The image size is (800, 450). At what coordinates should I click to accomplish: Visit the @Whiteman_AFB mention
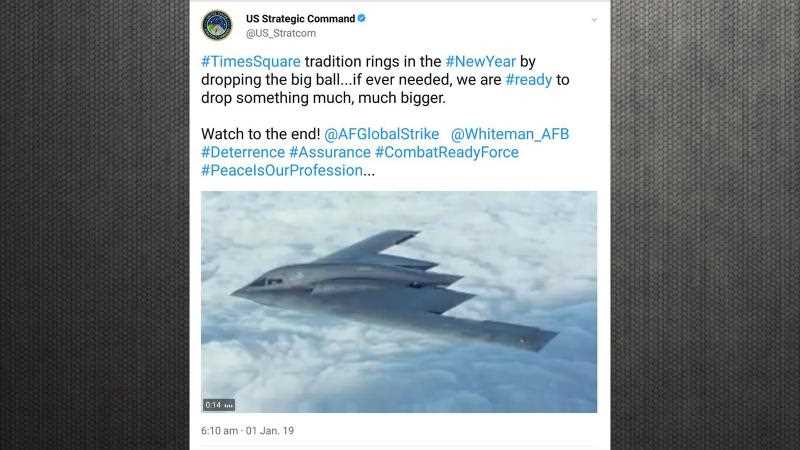[510, 134]
